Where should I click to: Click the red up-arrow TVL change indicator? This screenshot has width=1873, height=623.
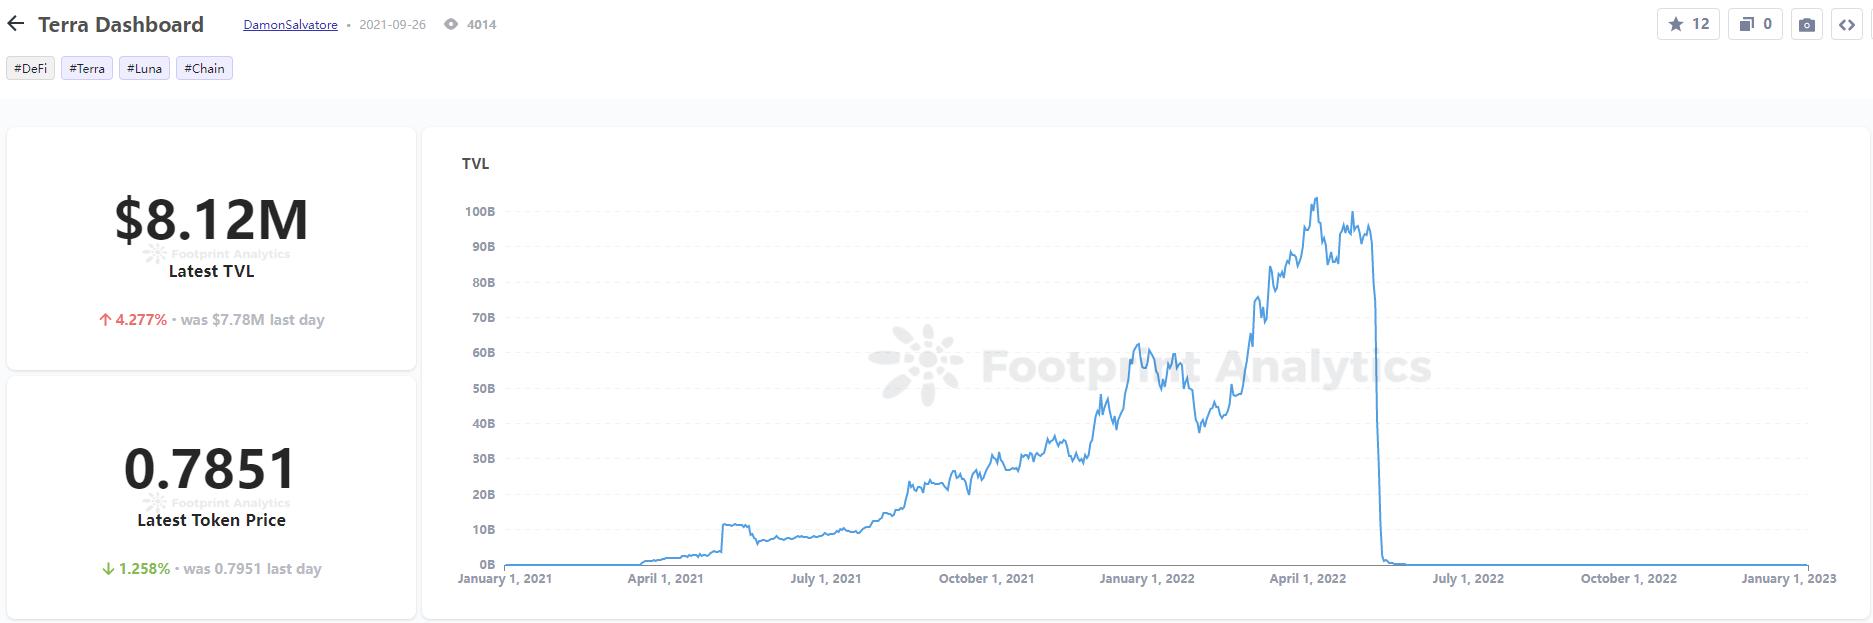[x=105, y=320]
